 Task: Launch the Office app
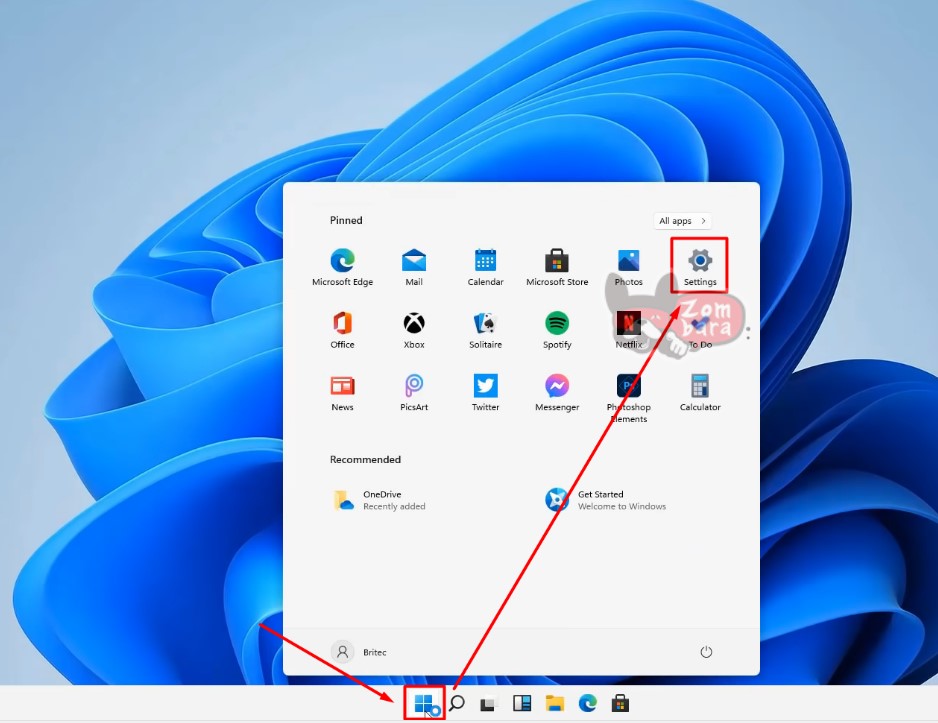342,330
